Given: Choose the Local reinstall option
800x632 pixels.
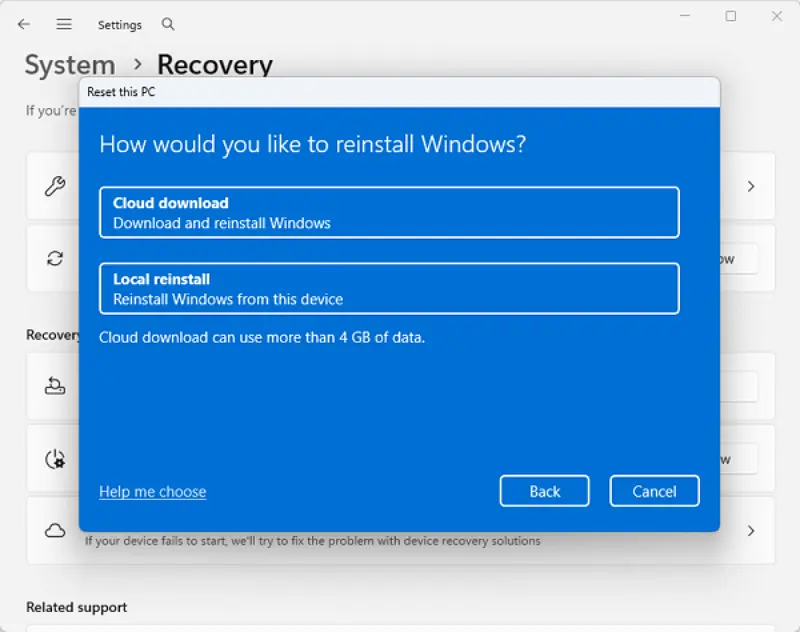Looking at the screenshot, I should pos(389,288).
